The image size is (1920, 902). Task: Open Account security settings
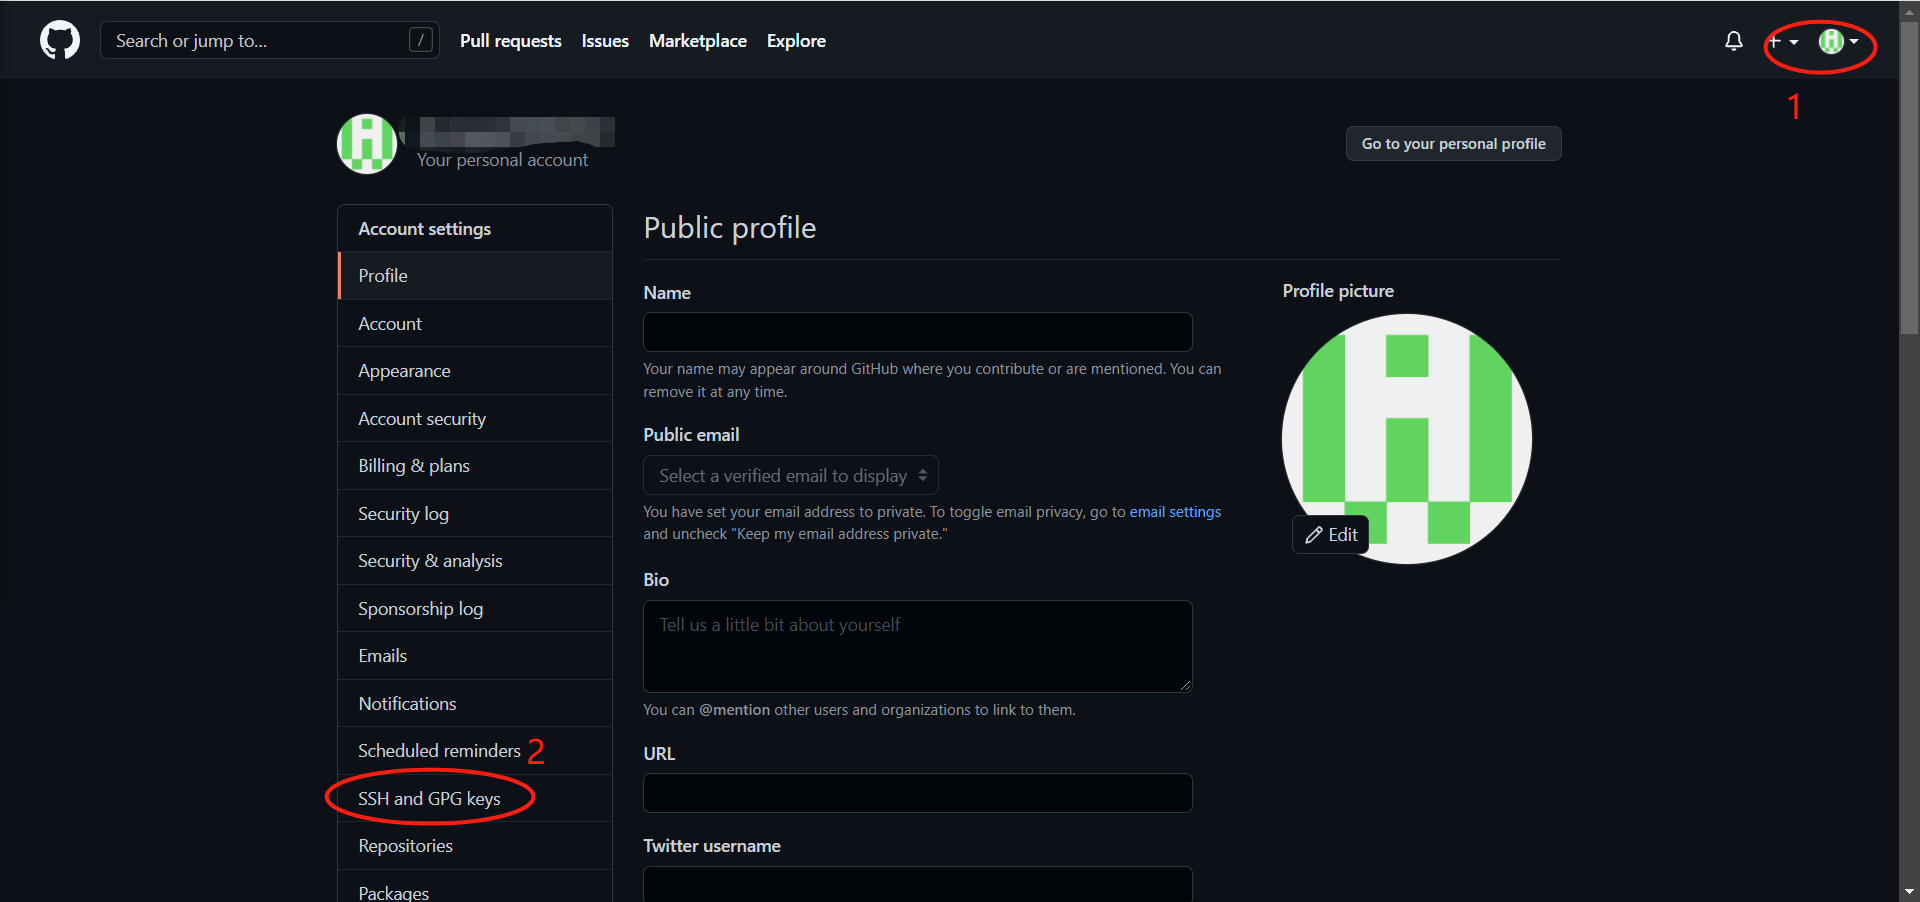475,418
